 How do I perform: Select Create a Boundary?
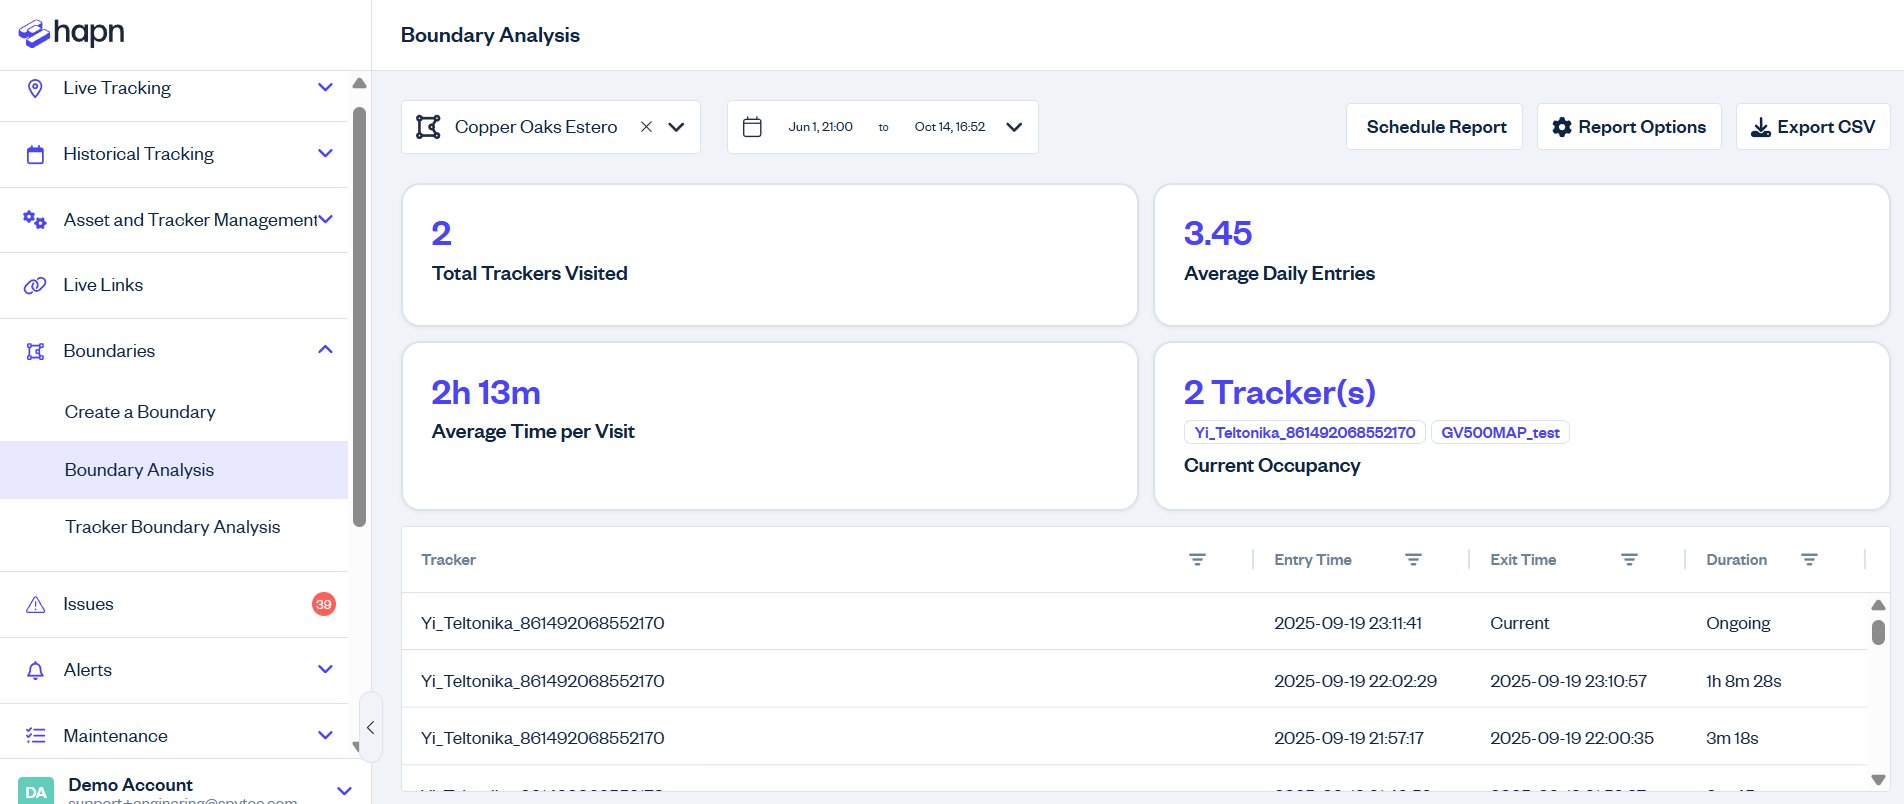click(x=140, y=412)
